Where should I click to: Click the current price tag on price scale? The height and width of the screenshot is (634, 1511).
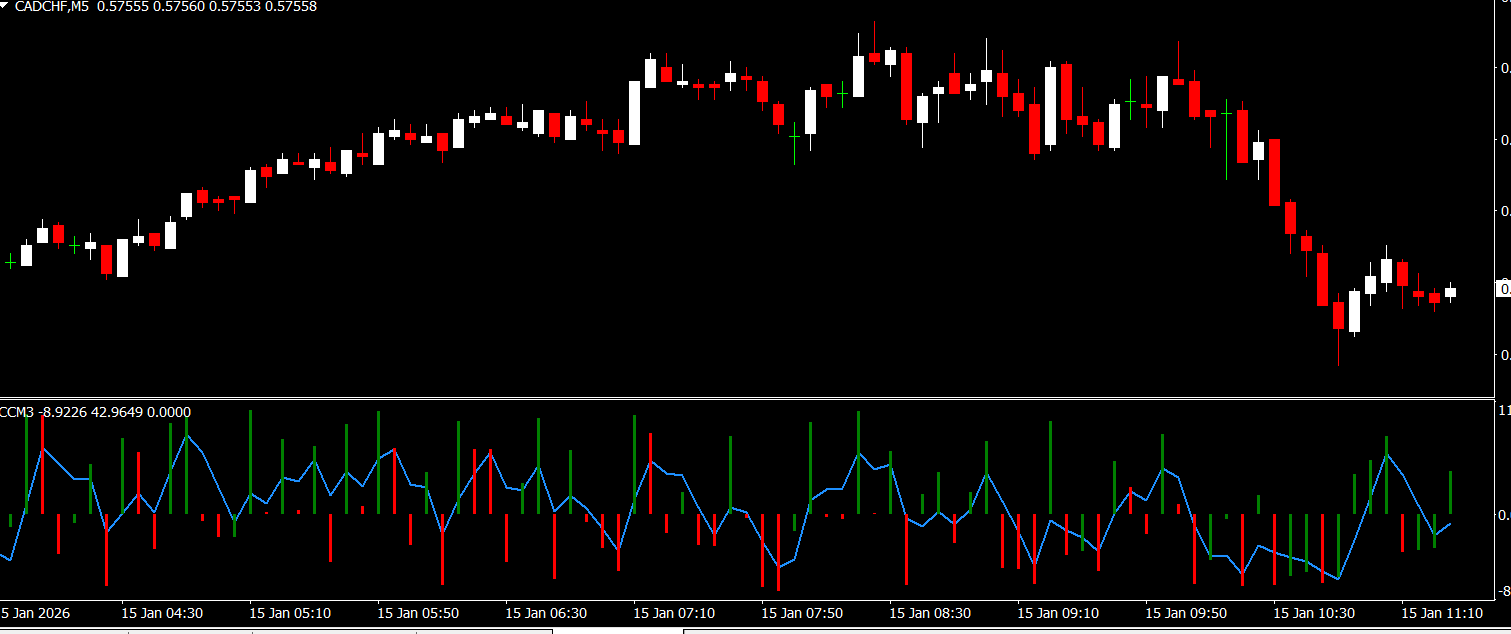pos(1503,289)
